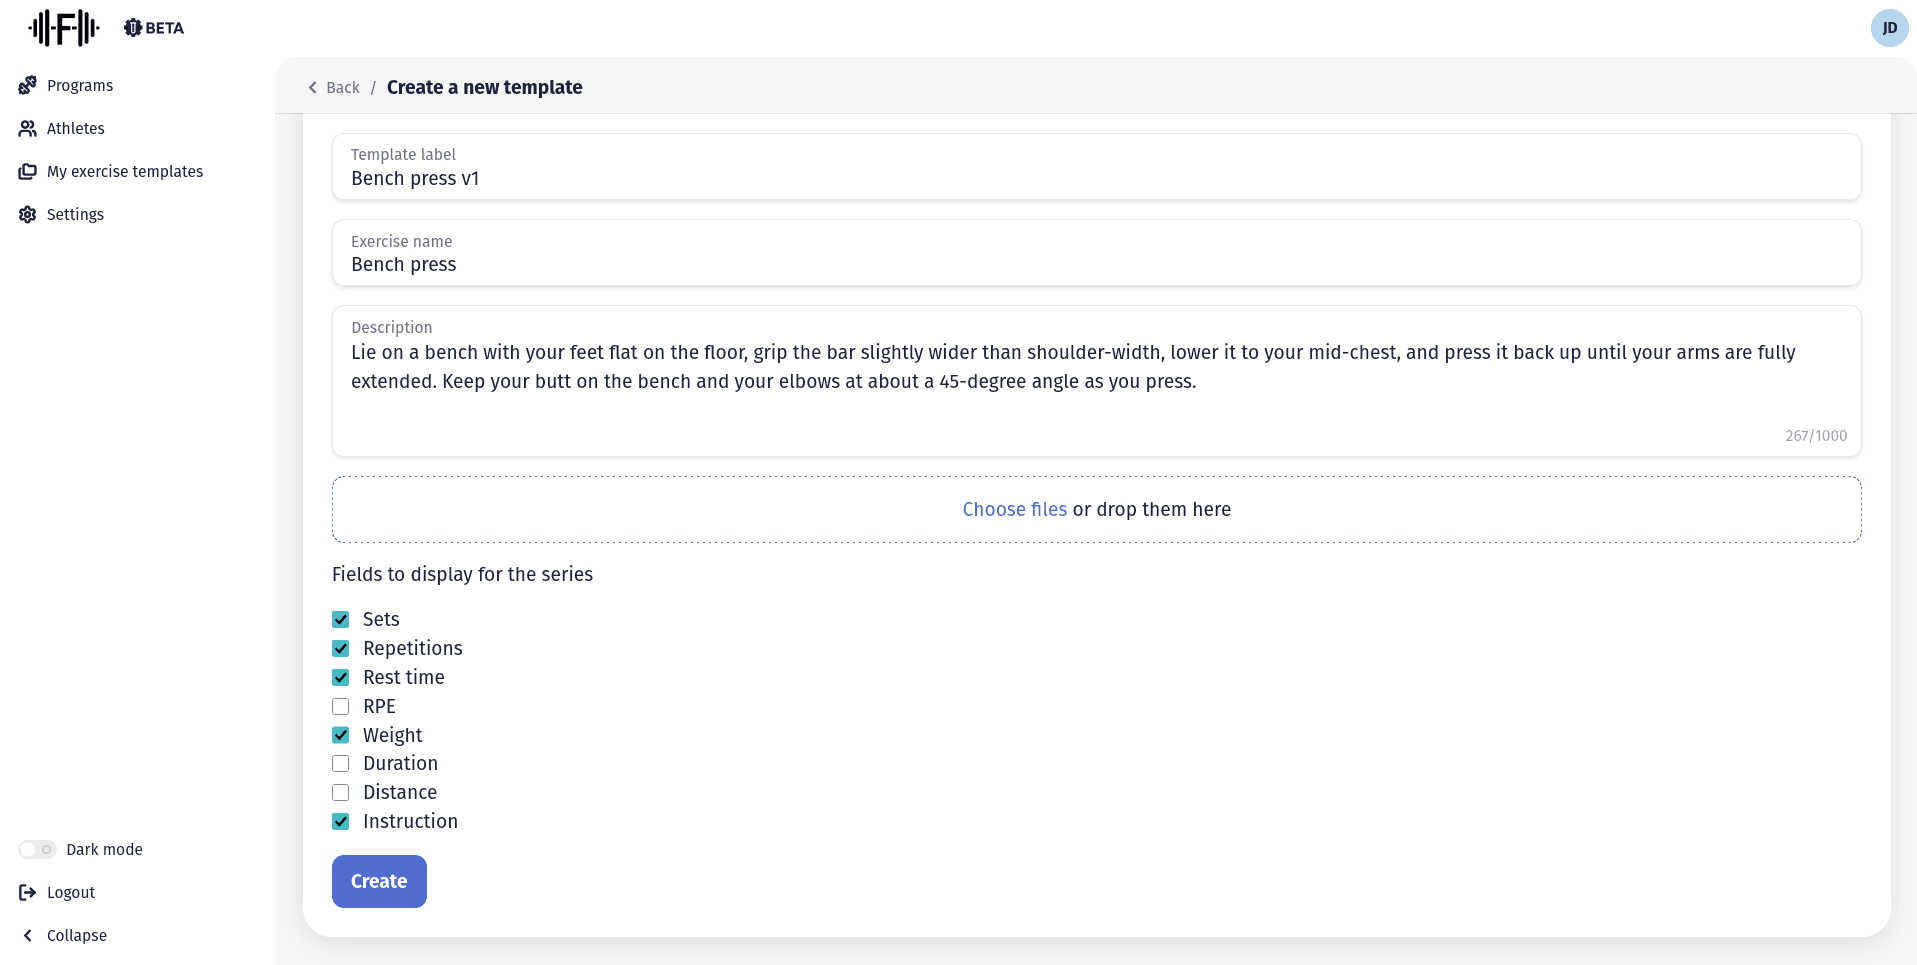1917x965 pixels.
Task: Open the Athletes menu item
Action: (x=76, y=128)
